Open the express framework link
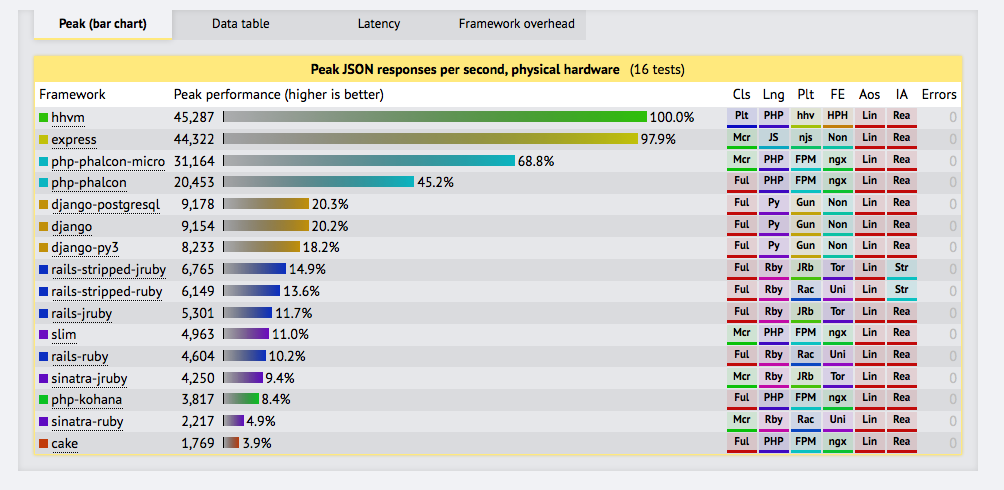 click(74, 140)
